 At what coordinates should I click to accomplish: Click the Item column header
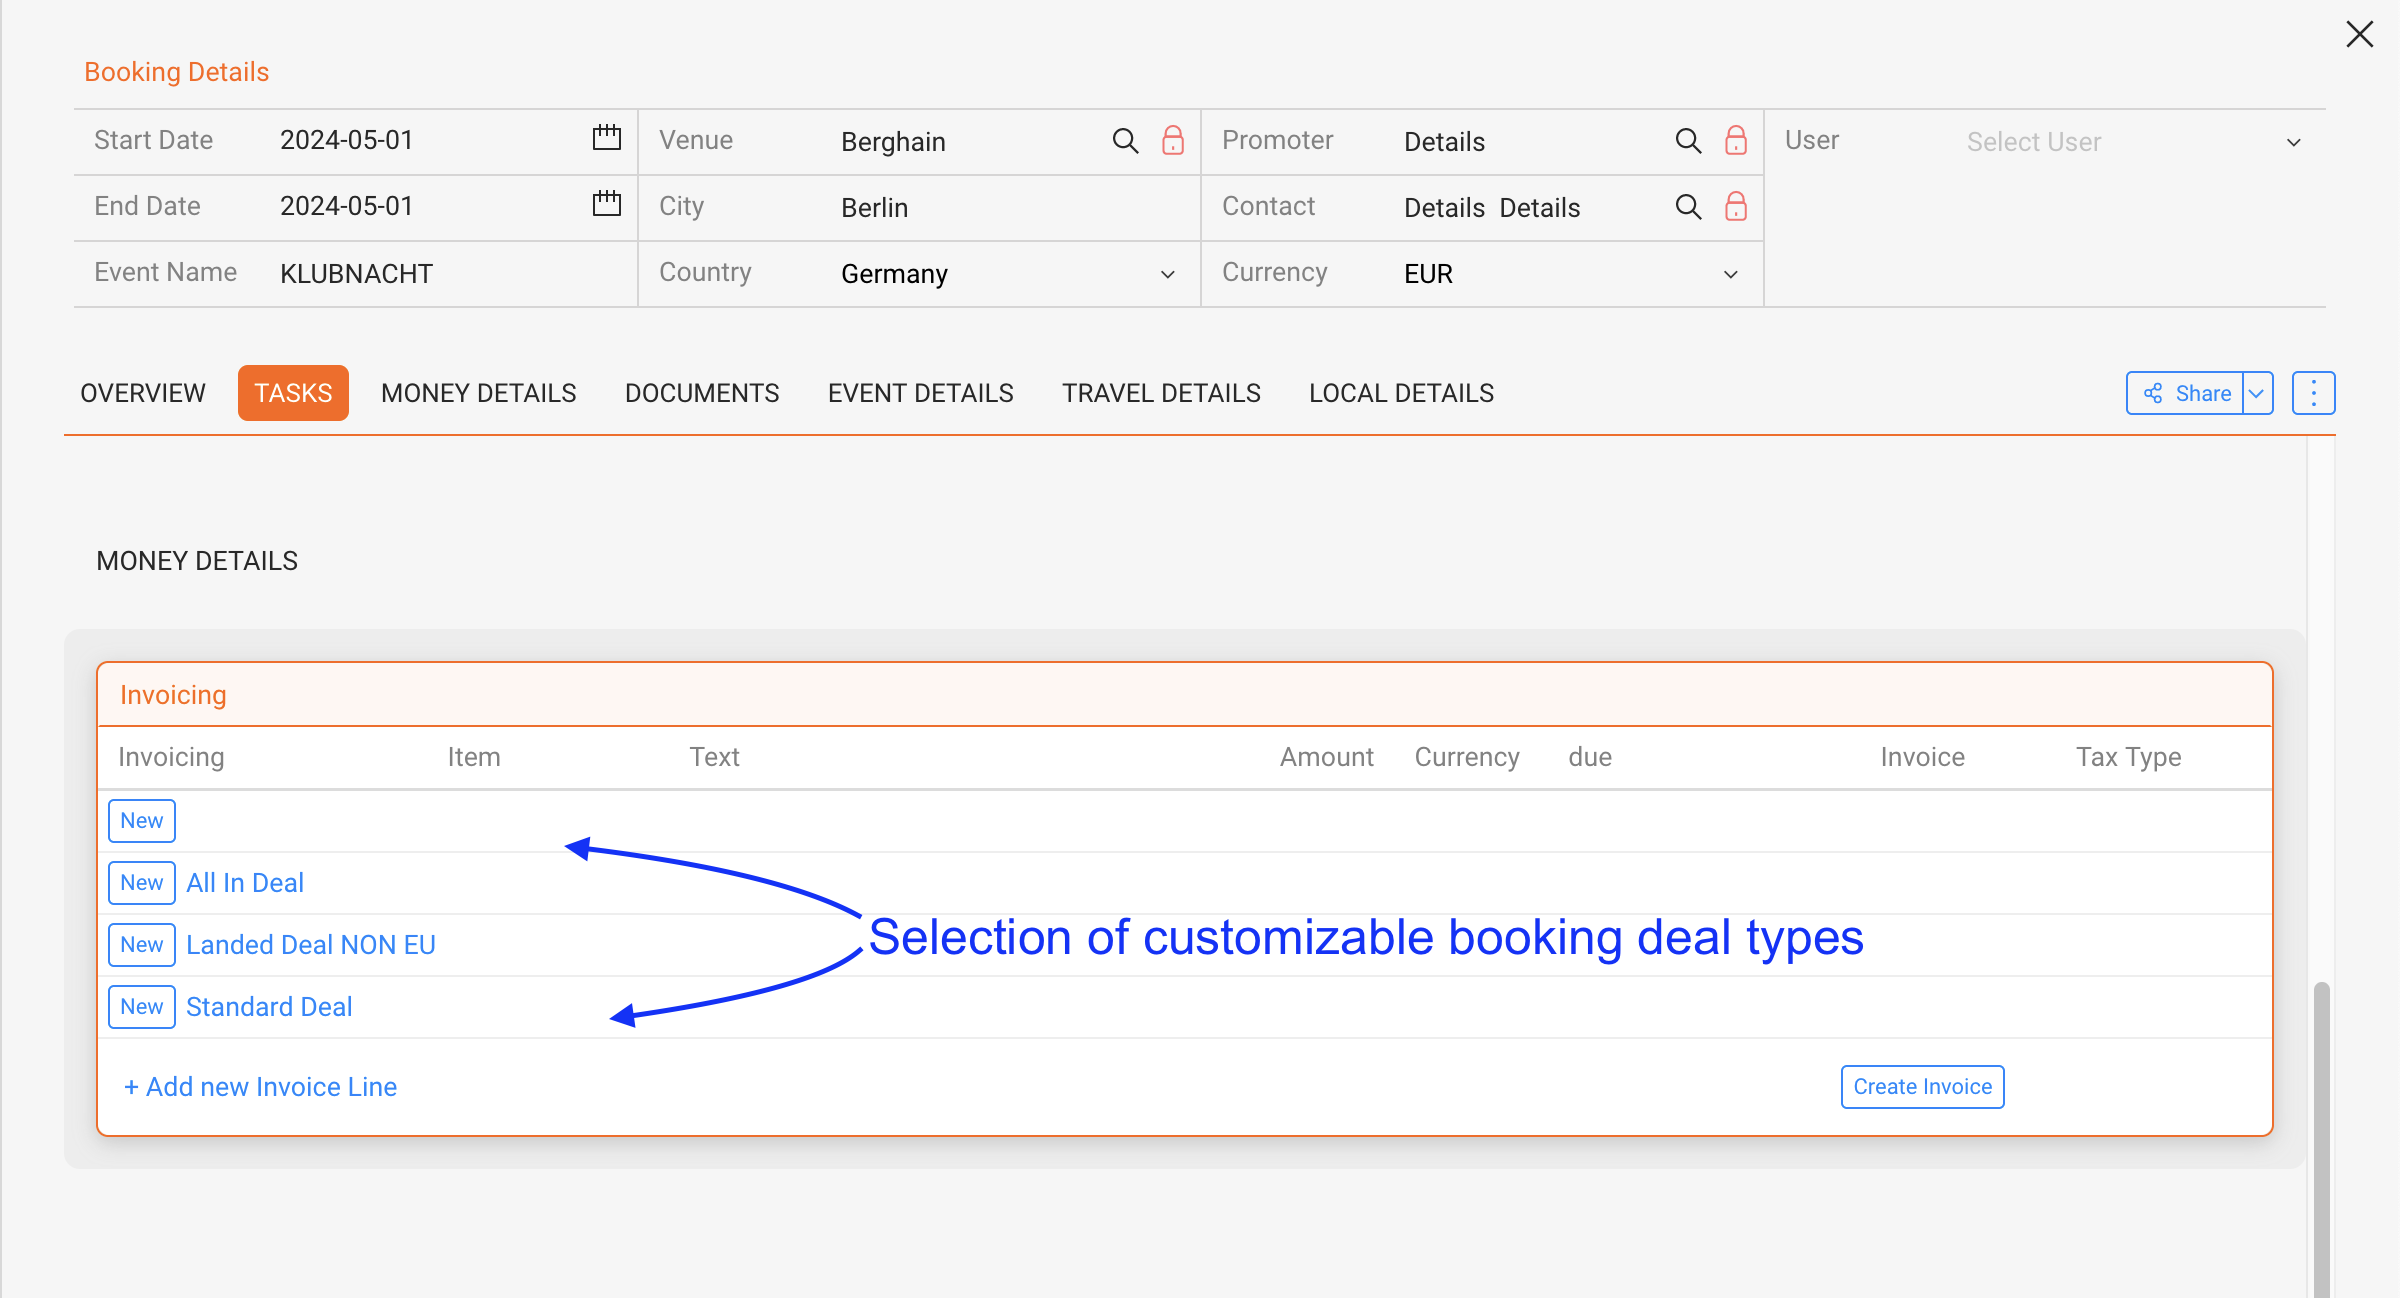pyautogui.click(x=474, y=757)
